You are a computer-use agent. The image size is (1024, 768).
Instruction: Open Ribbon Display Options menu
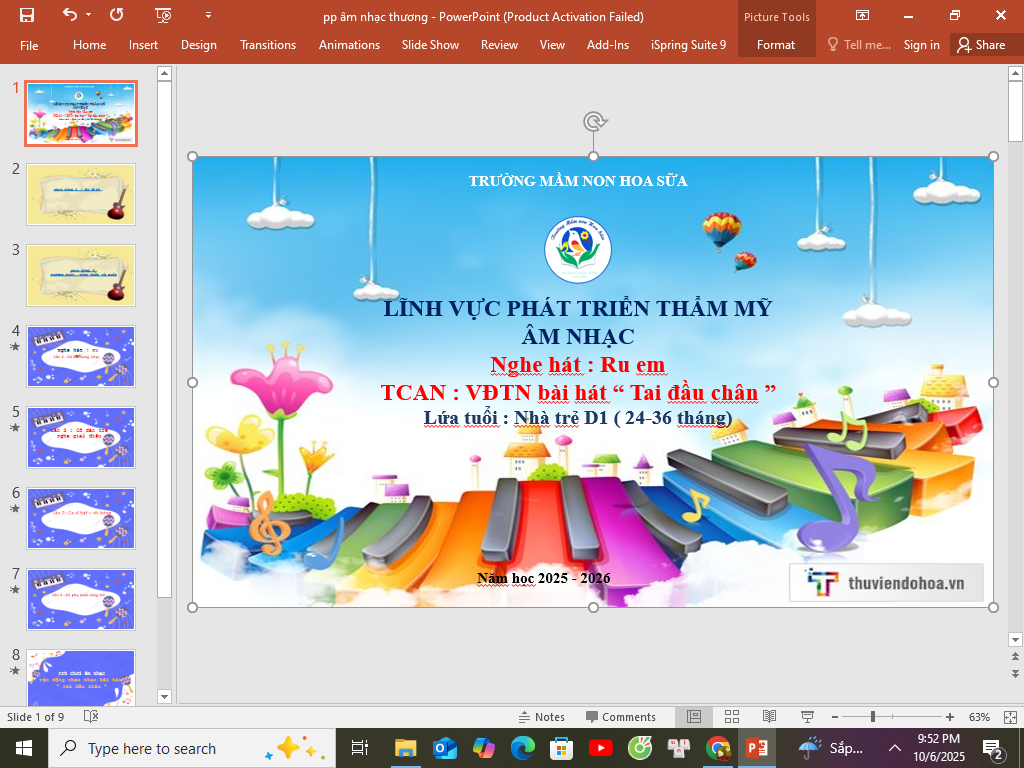pyautogui.click(x=862, y=15)
